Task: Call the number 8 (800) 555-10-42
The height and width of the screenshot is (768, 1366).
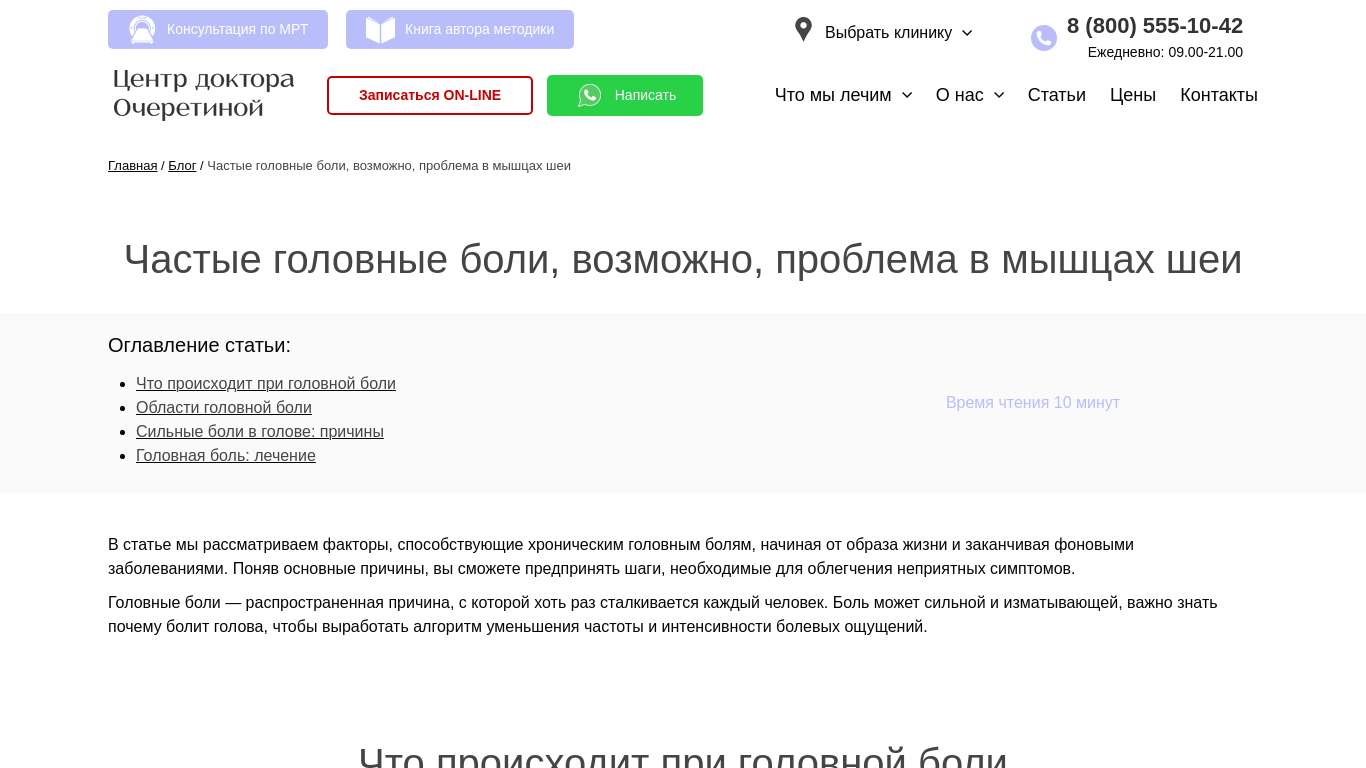Action: click(x=1154, y=26)
